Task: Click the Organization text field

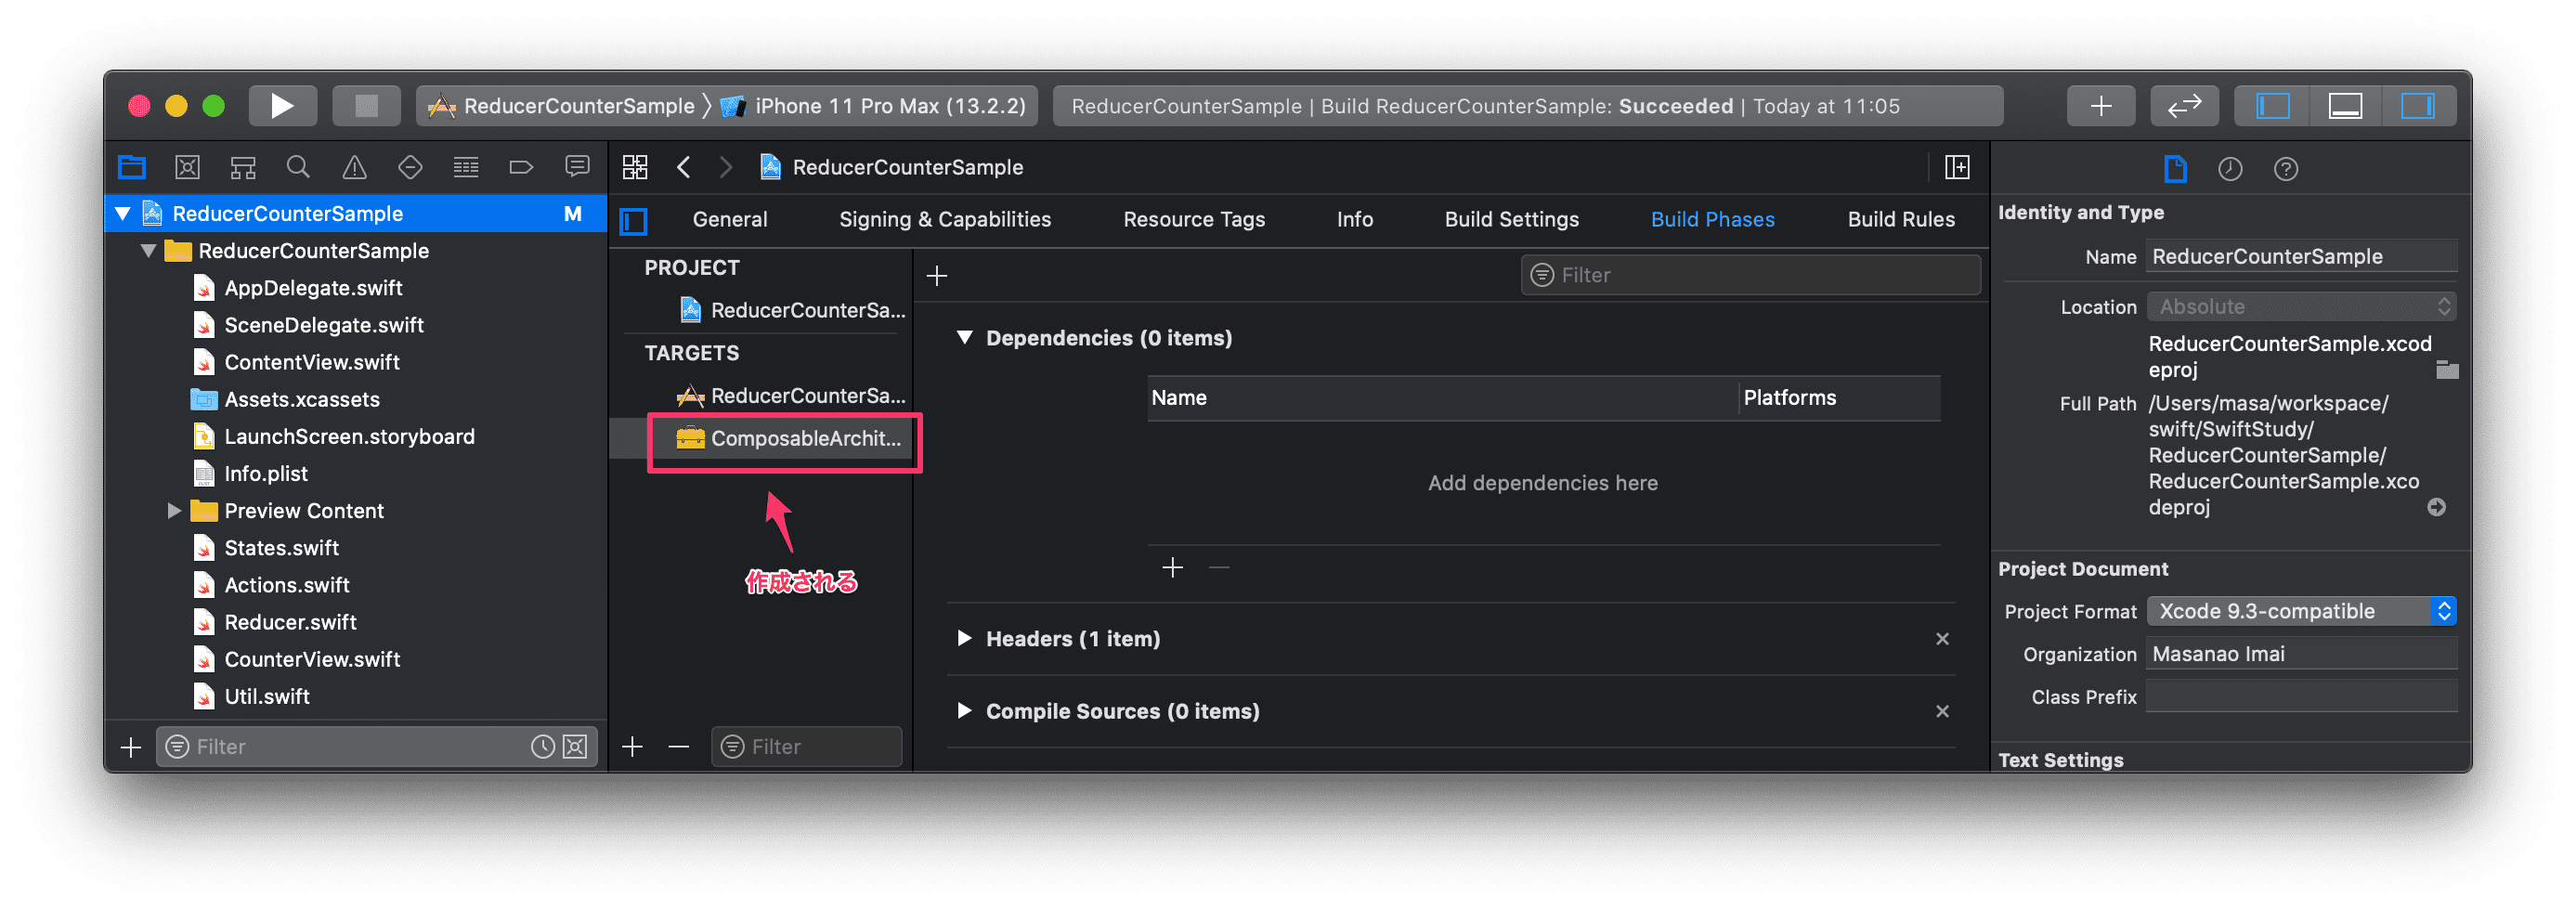Action: 2300,654
